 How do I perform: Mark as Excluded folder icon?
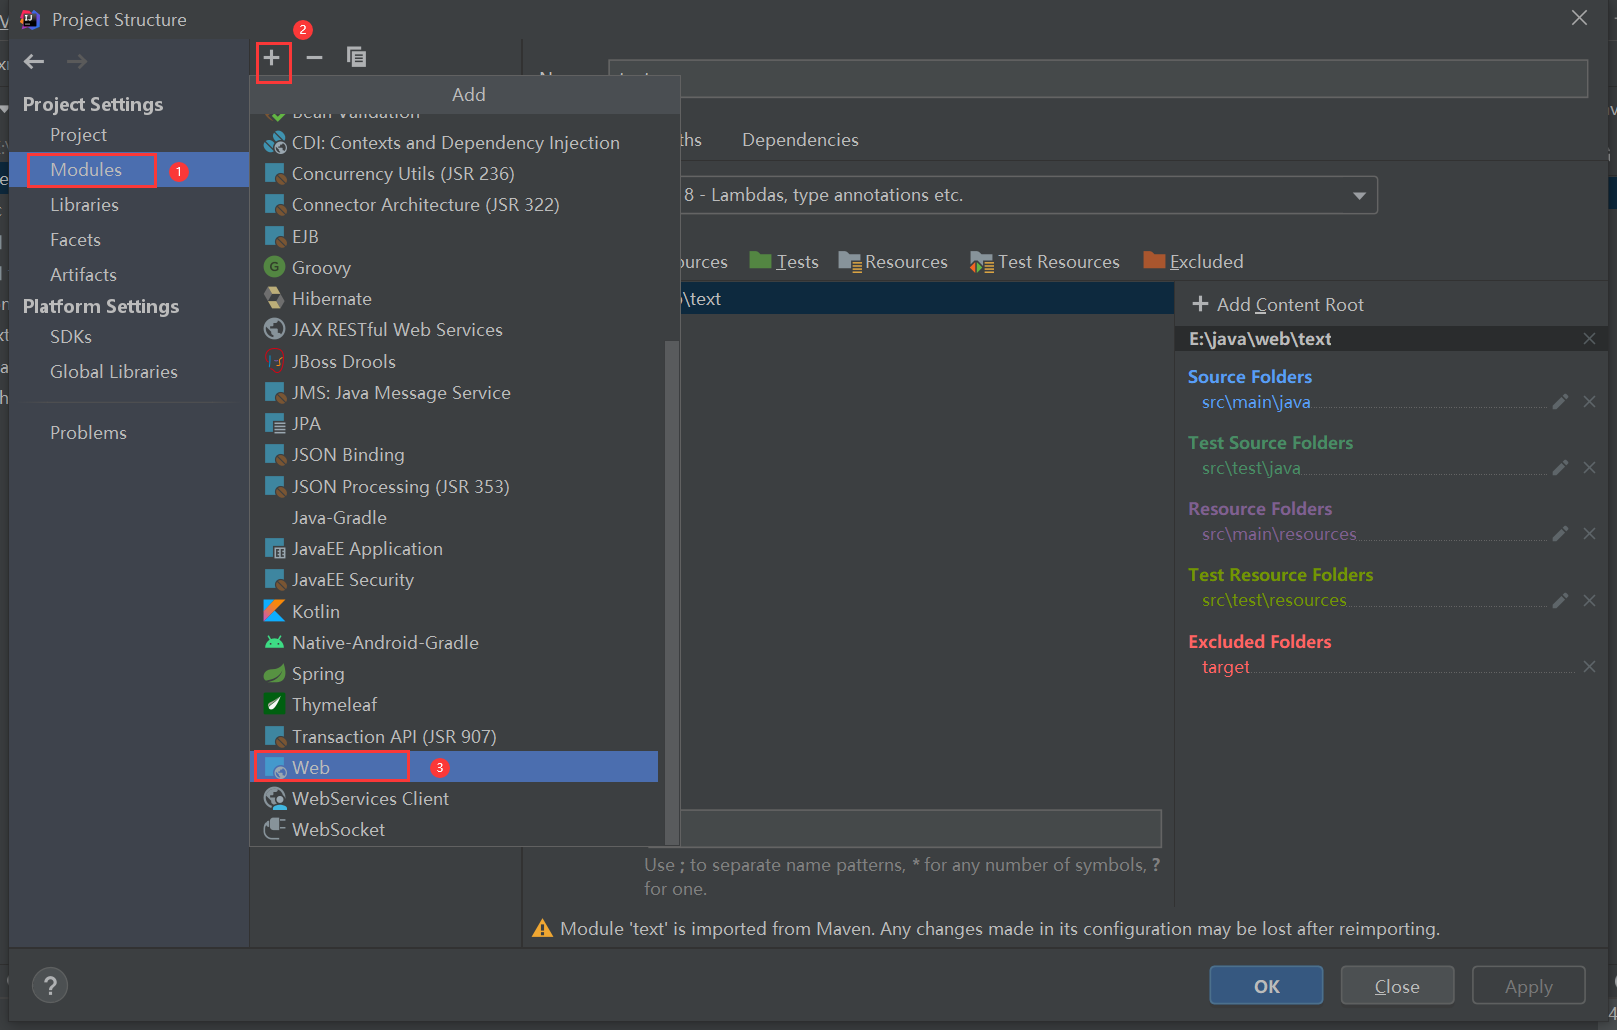(1154, 261)
